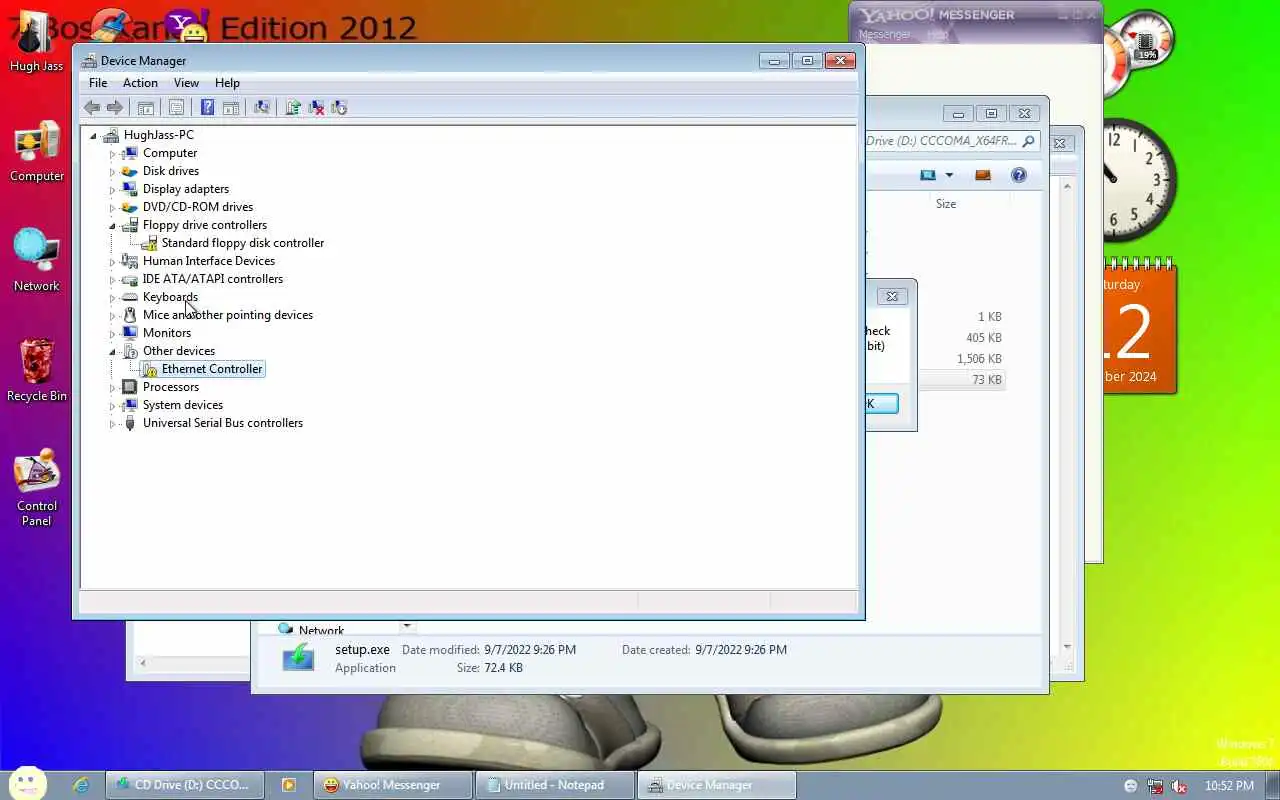Open the Hugh Jass desktop icon
The height and width of the screenshot is (800, 1280).
pos(36,42)
